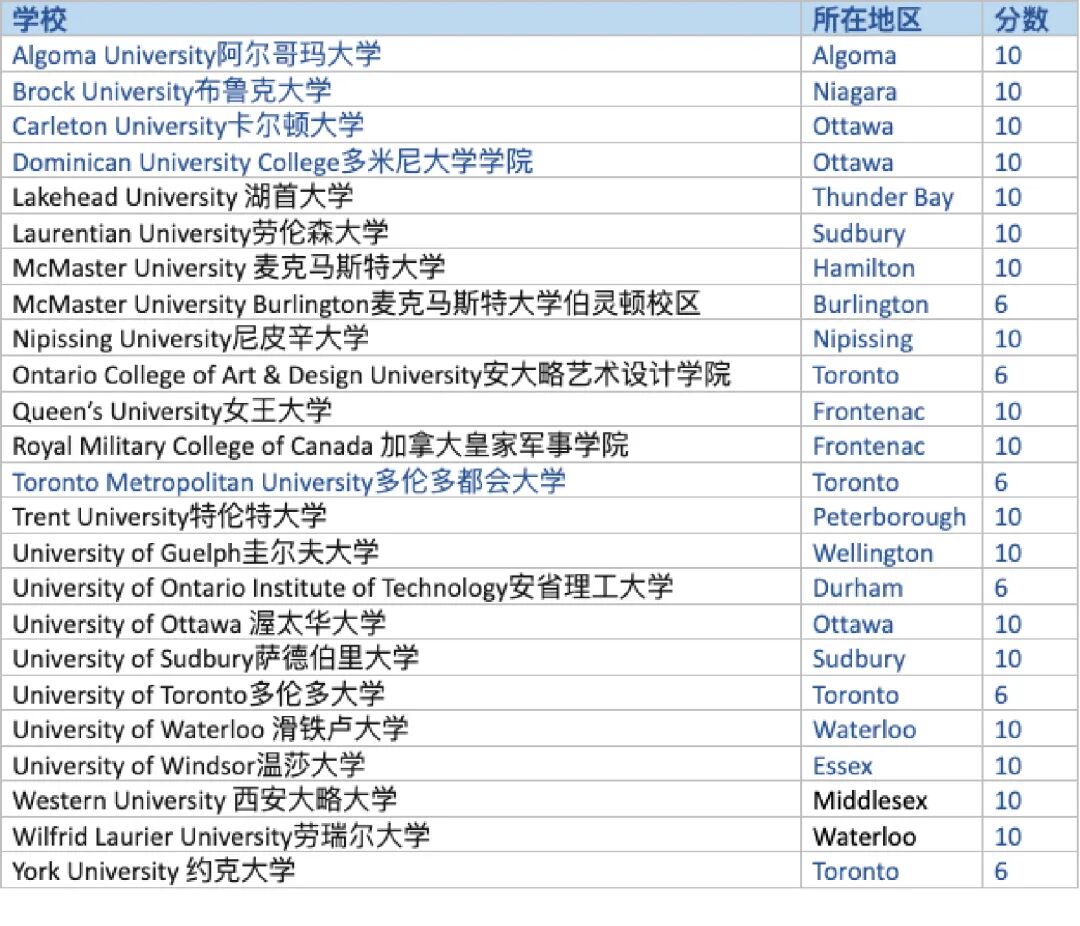
Task: Select the Ontario College of Art & Design cell
Action: click(x=401, y=374)
